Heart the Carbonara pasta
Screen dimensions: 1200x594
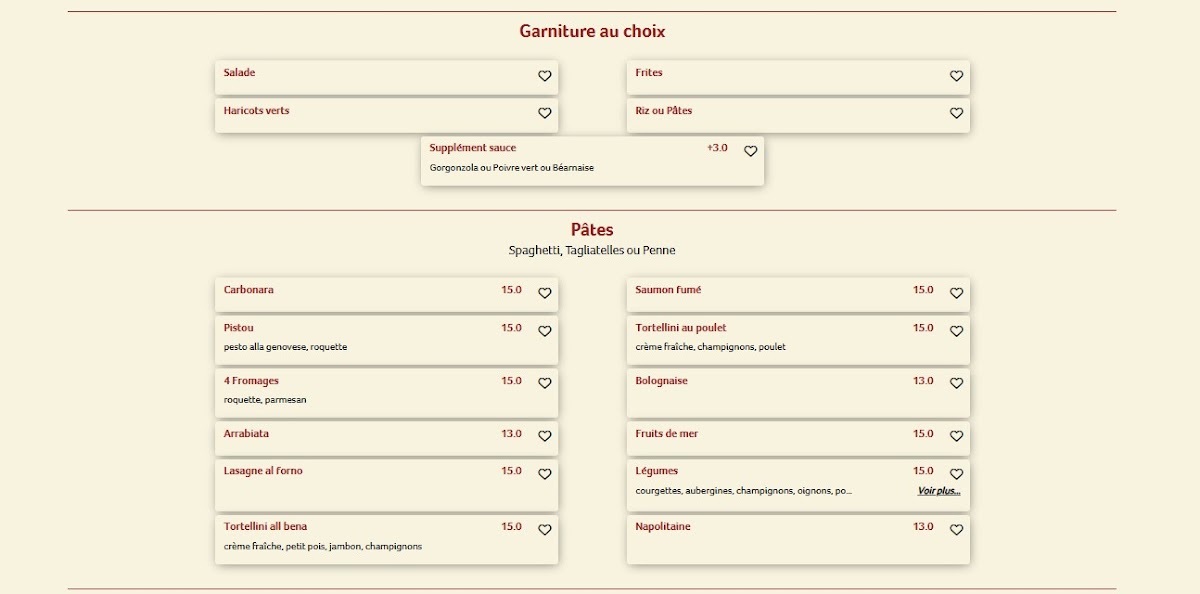point(544,293)
